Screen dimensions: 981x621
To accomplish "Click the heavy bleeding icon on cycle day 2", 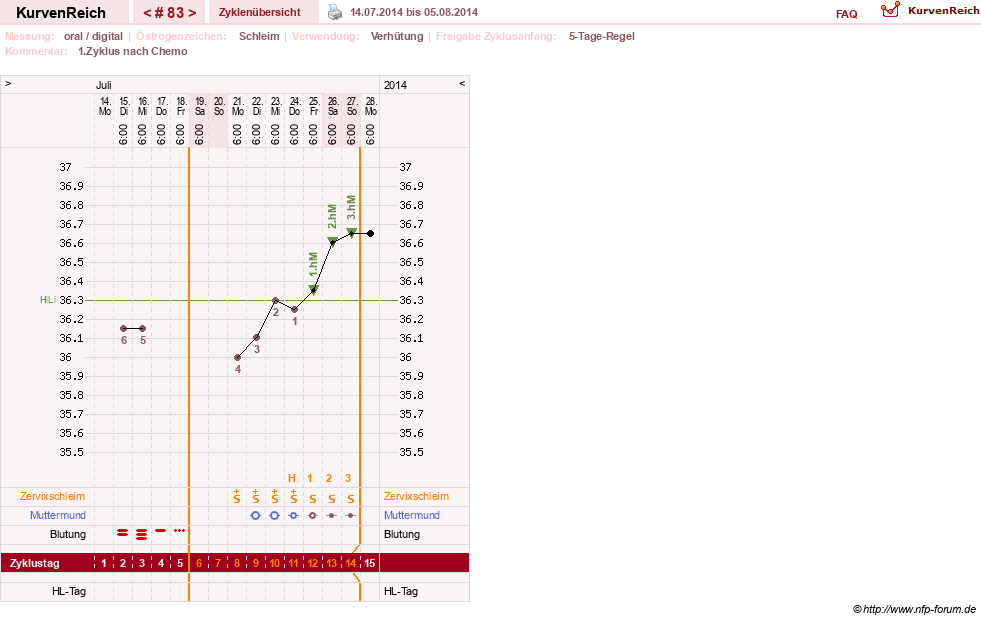I will 123,533.
